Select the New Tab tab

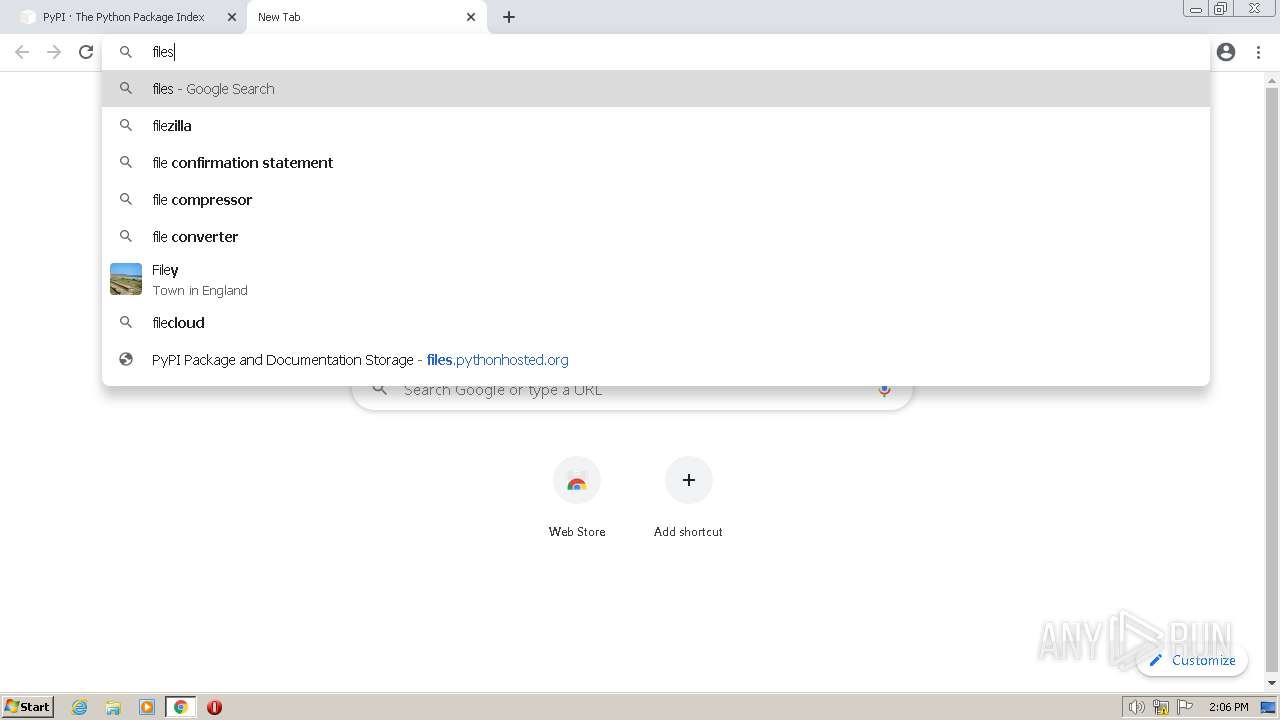366,17
